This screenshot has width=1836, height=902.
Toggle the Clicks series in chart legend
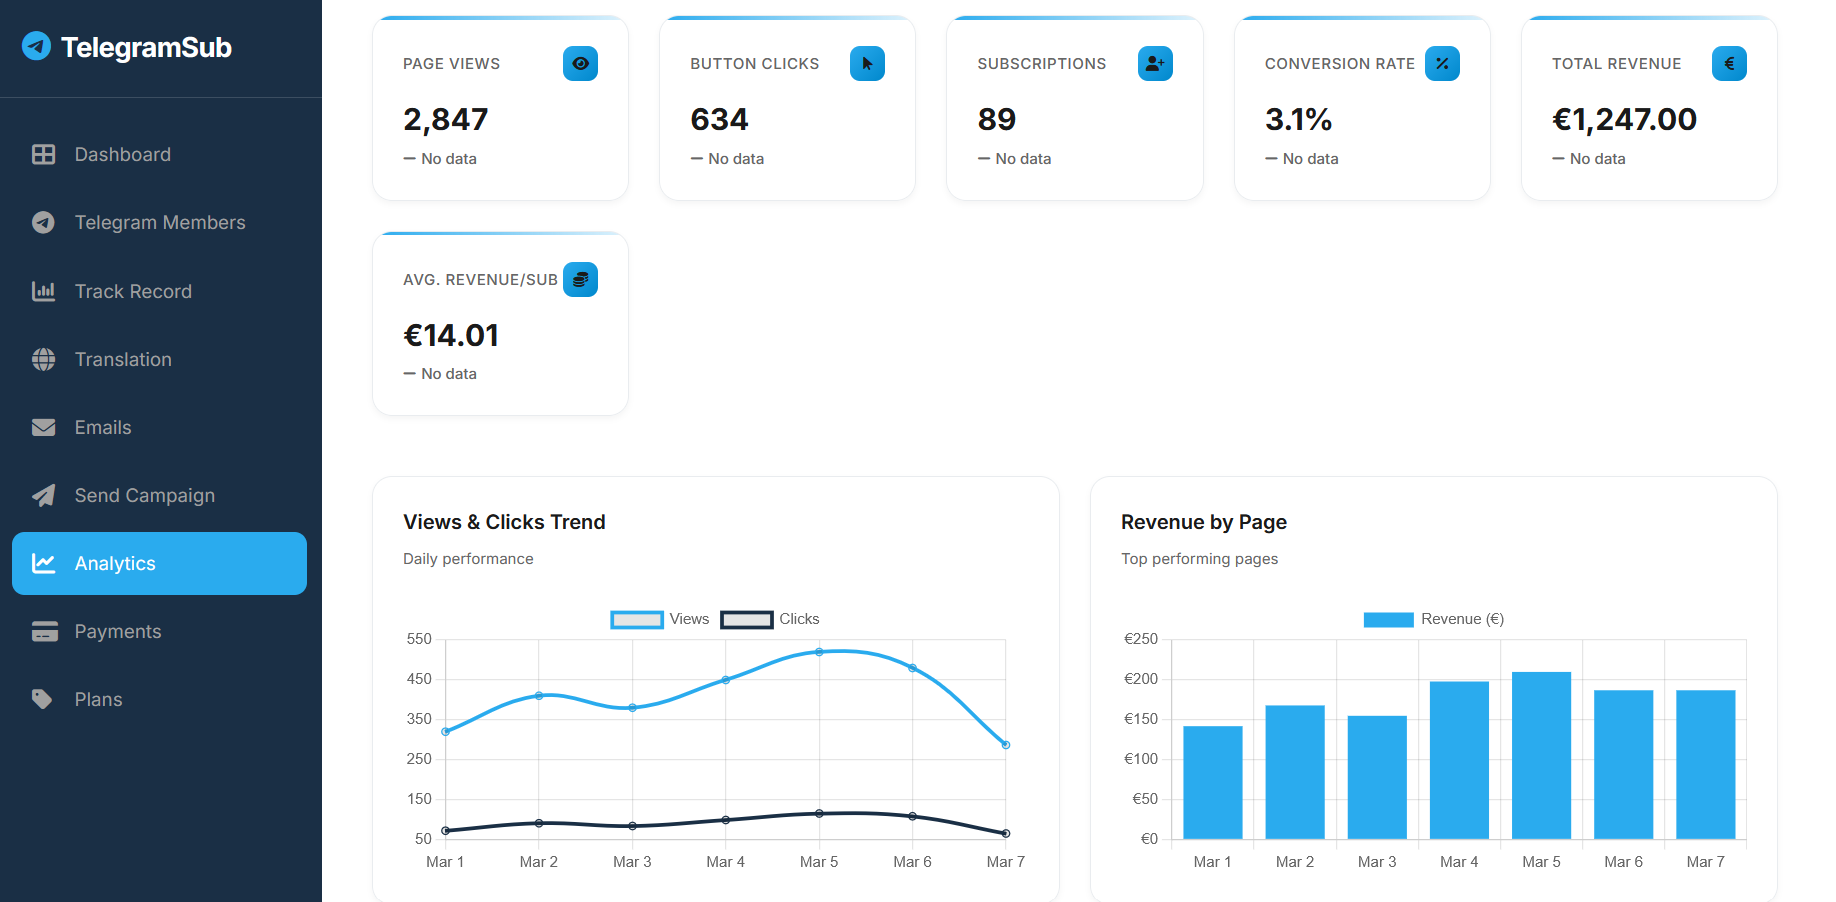tap(770, 619)
